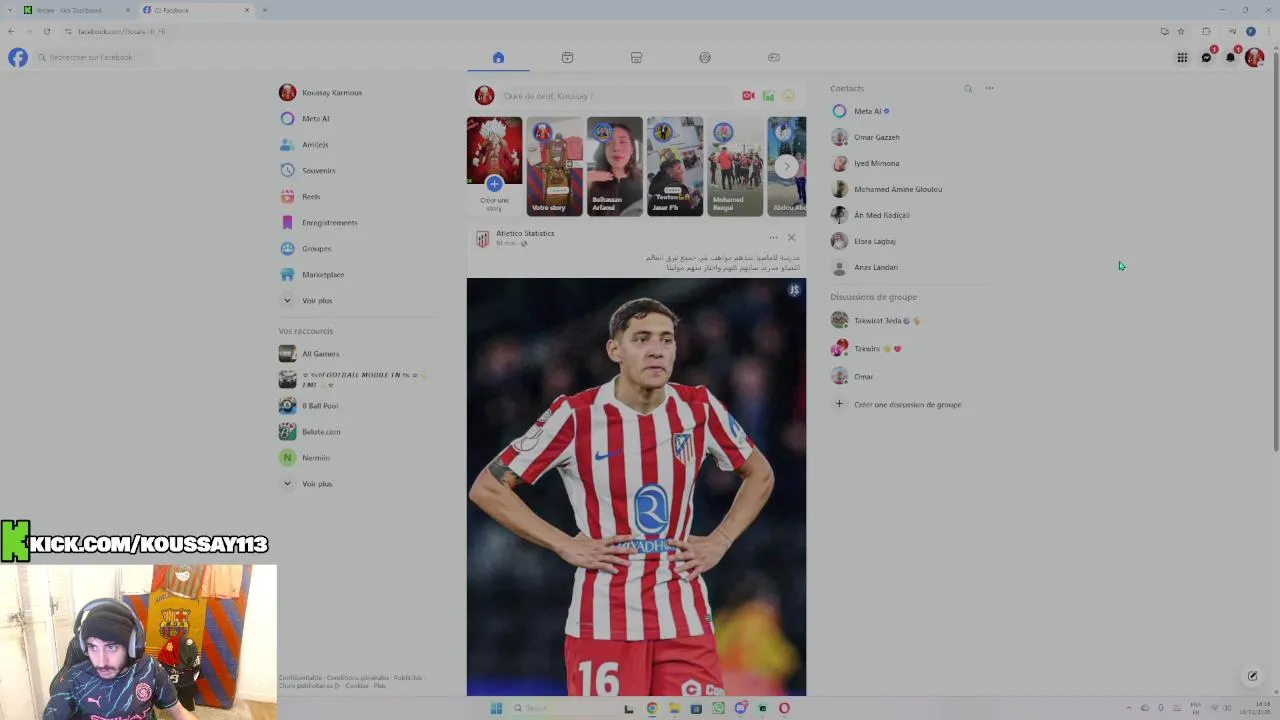This screenshot has height=720, width=1280.
Task: Click the Rechercher sur Facebook search field
Action: click(90, 57)
